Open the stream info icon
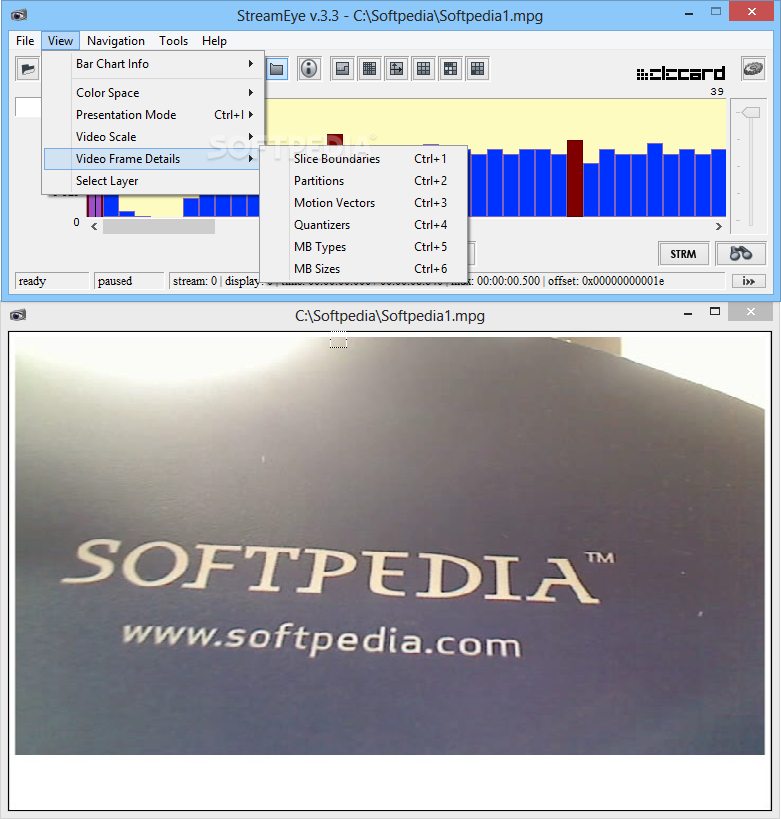This screenshot has width=781, height=819. point(309,68)
